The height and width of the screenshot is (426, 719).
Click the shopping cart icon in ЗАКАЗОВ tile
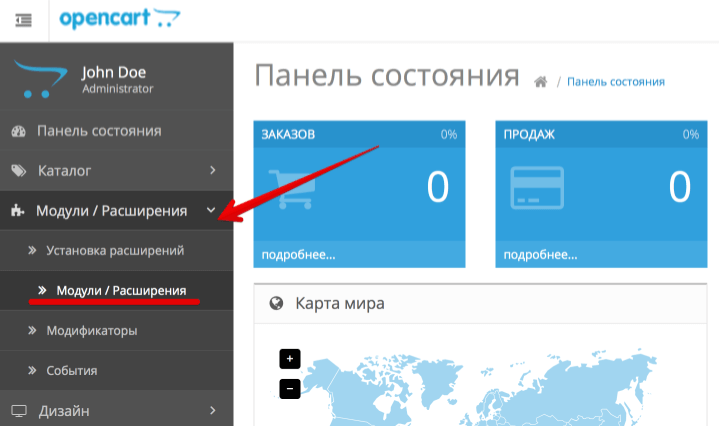point(292,189)
